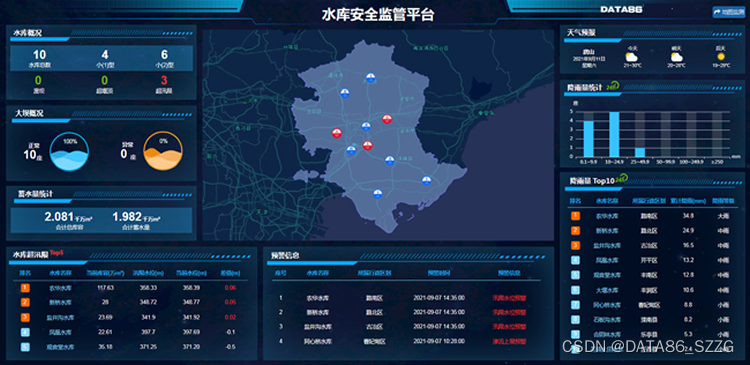
Task: Click the difference value -0.5
Action: click(x=231, y=347)
